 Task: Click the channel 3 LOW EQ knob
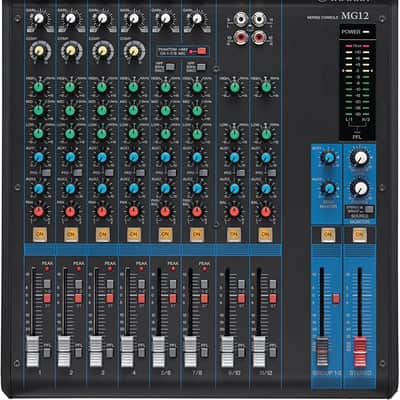pyautogui.click(x=102, y=134)
